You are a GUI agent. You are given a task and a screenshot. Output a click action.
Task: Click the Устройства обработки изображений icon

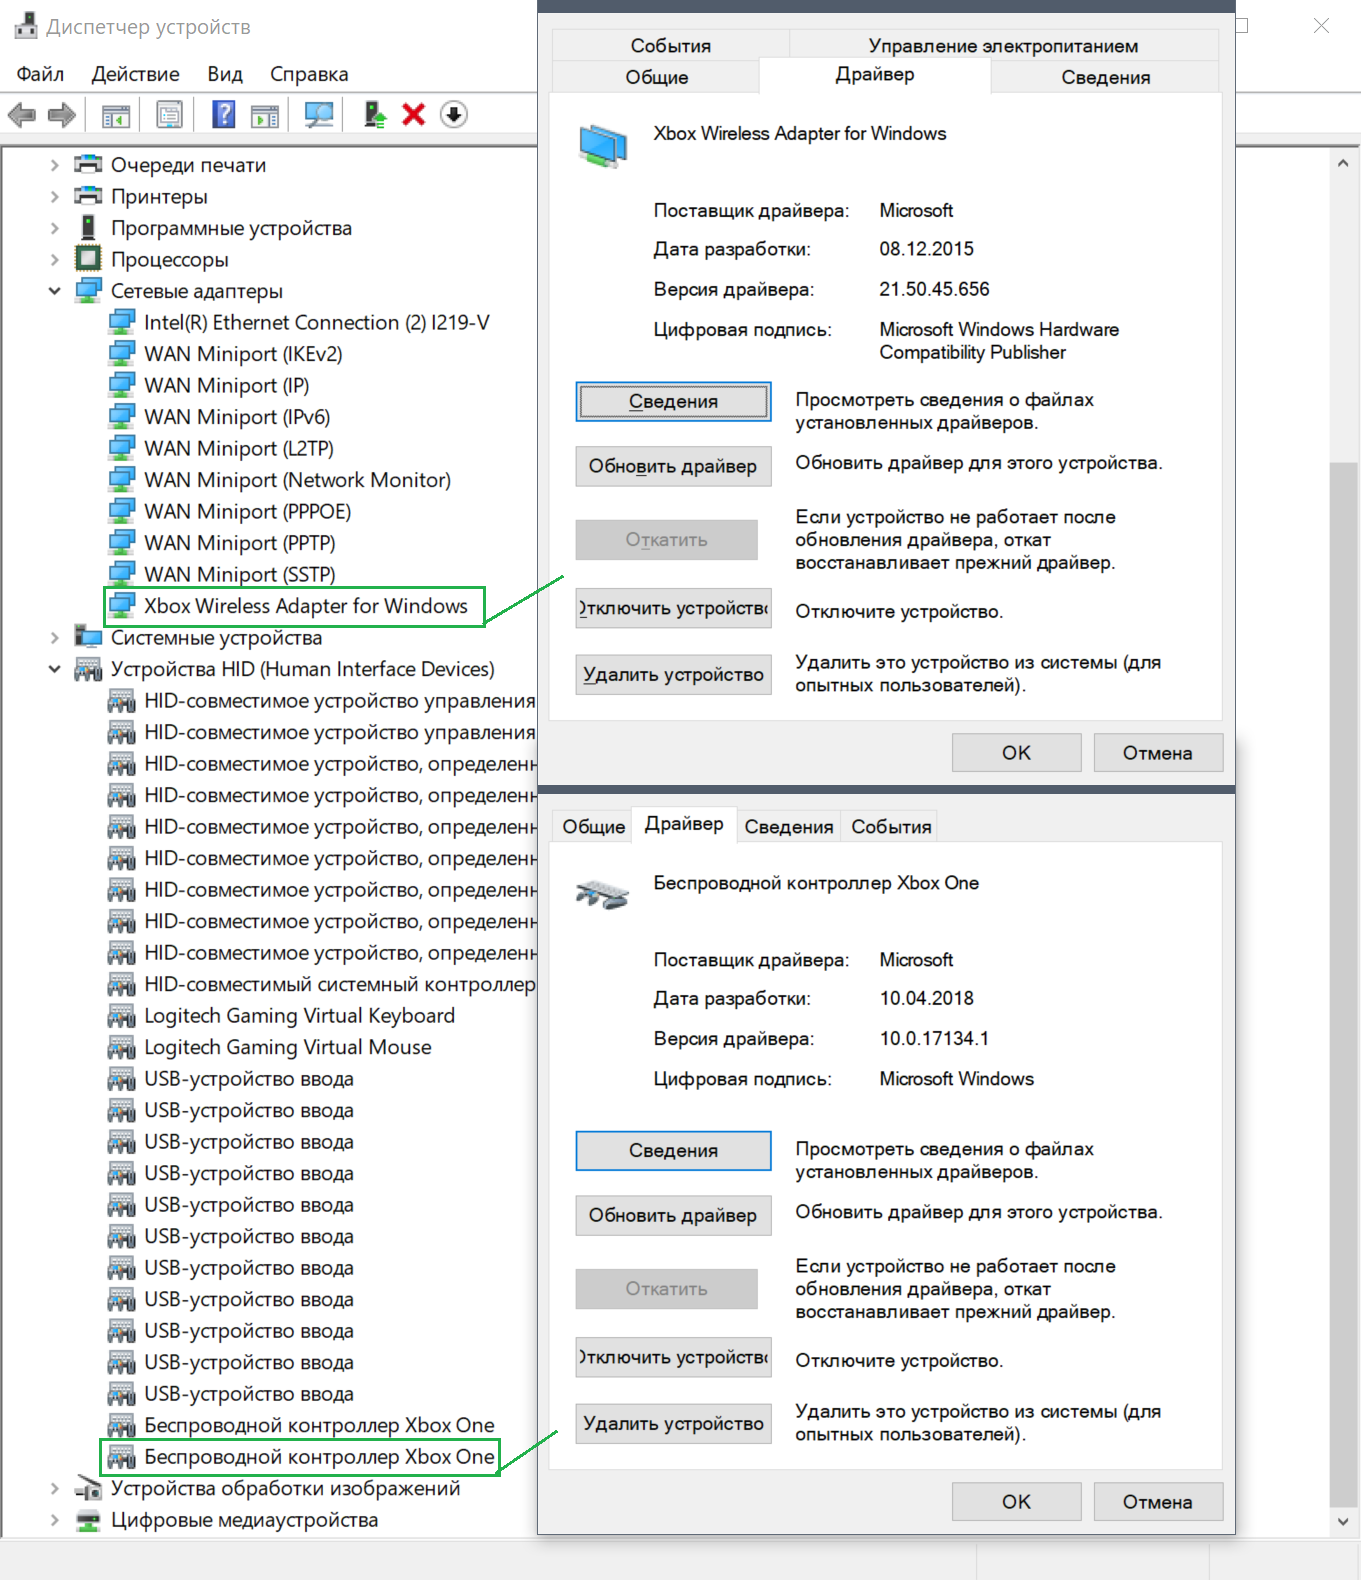(x=88, y=1488)
